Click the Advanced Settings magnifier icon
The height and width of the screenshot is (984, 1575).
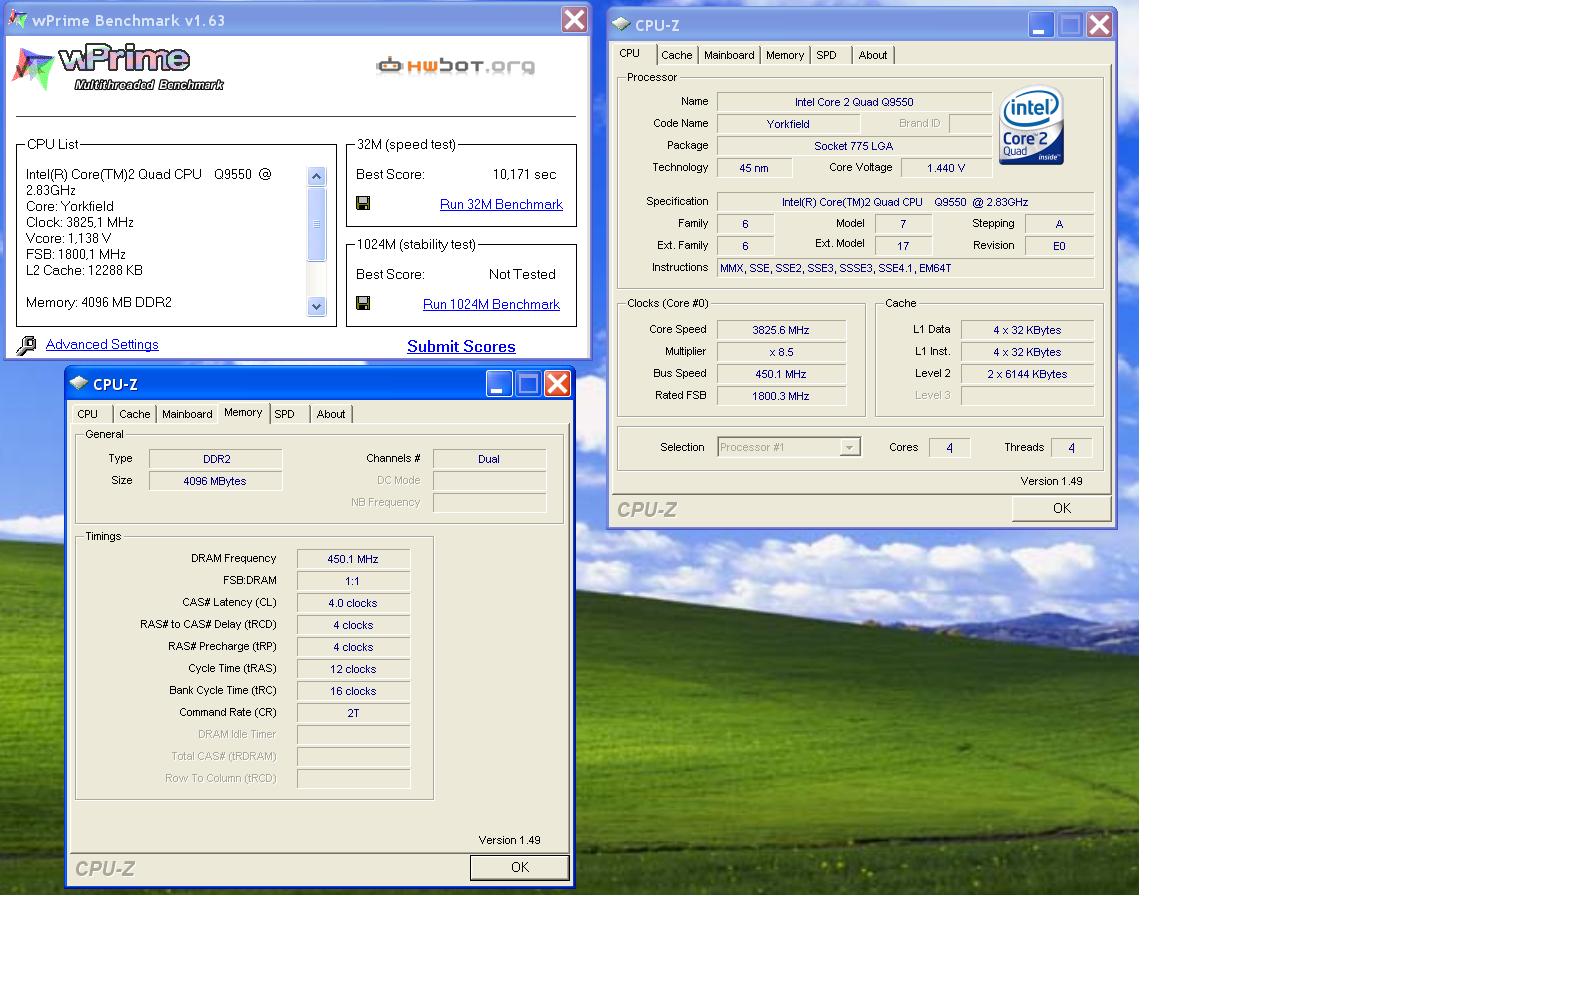pos(27,345)
